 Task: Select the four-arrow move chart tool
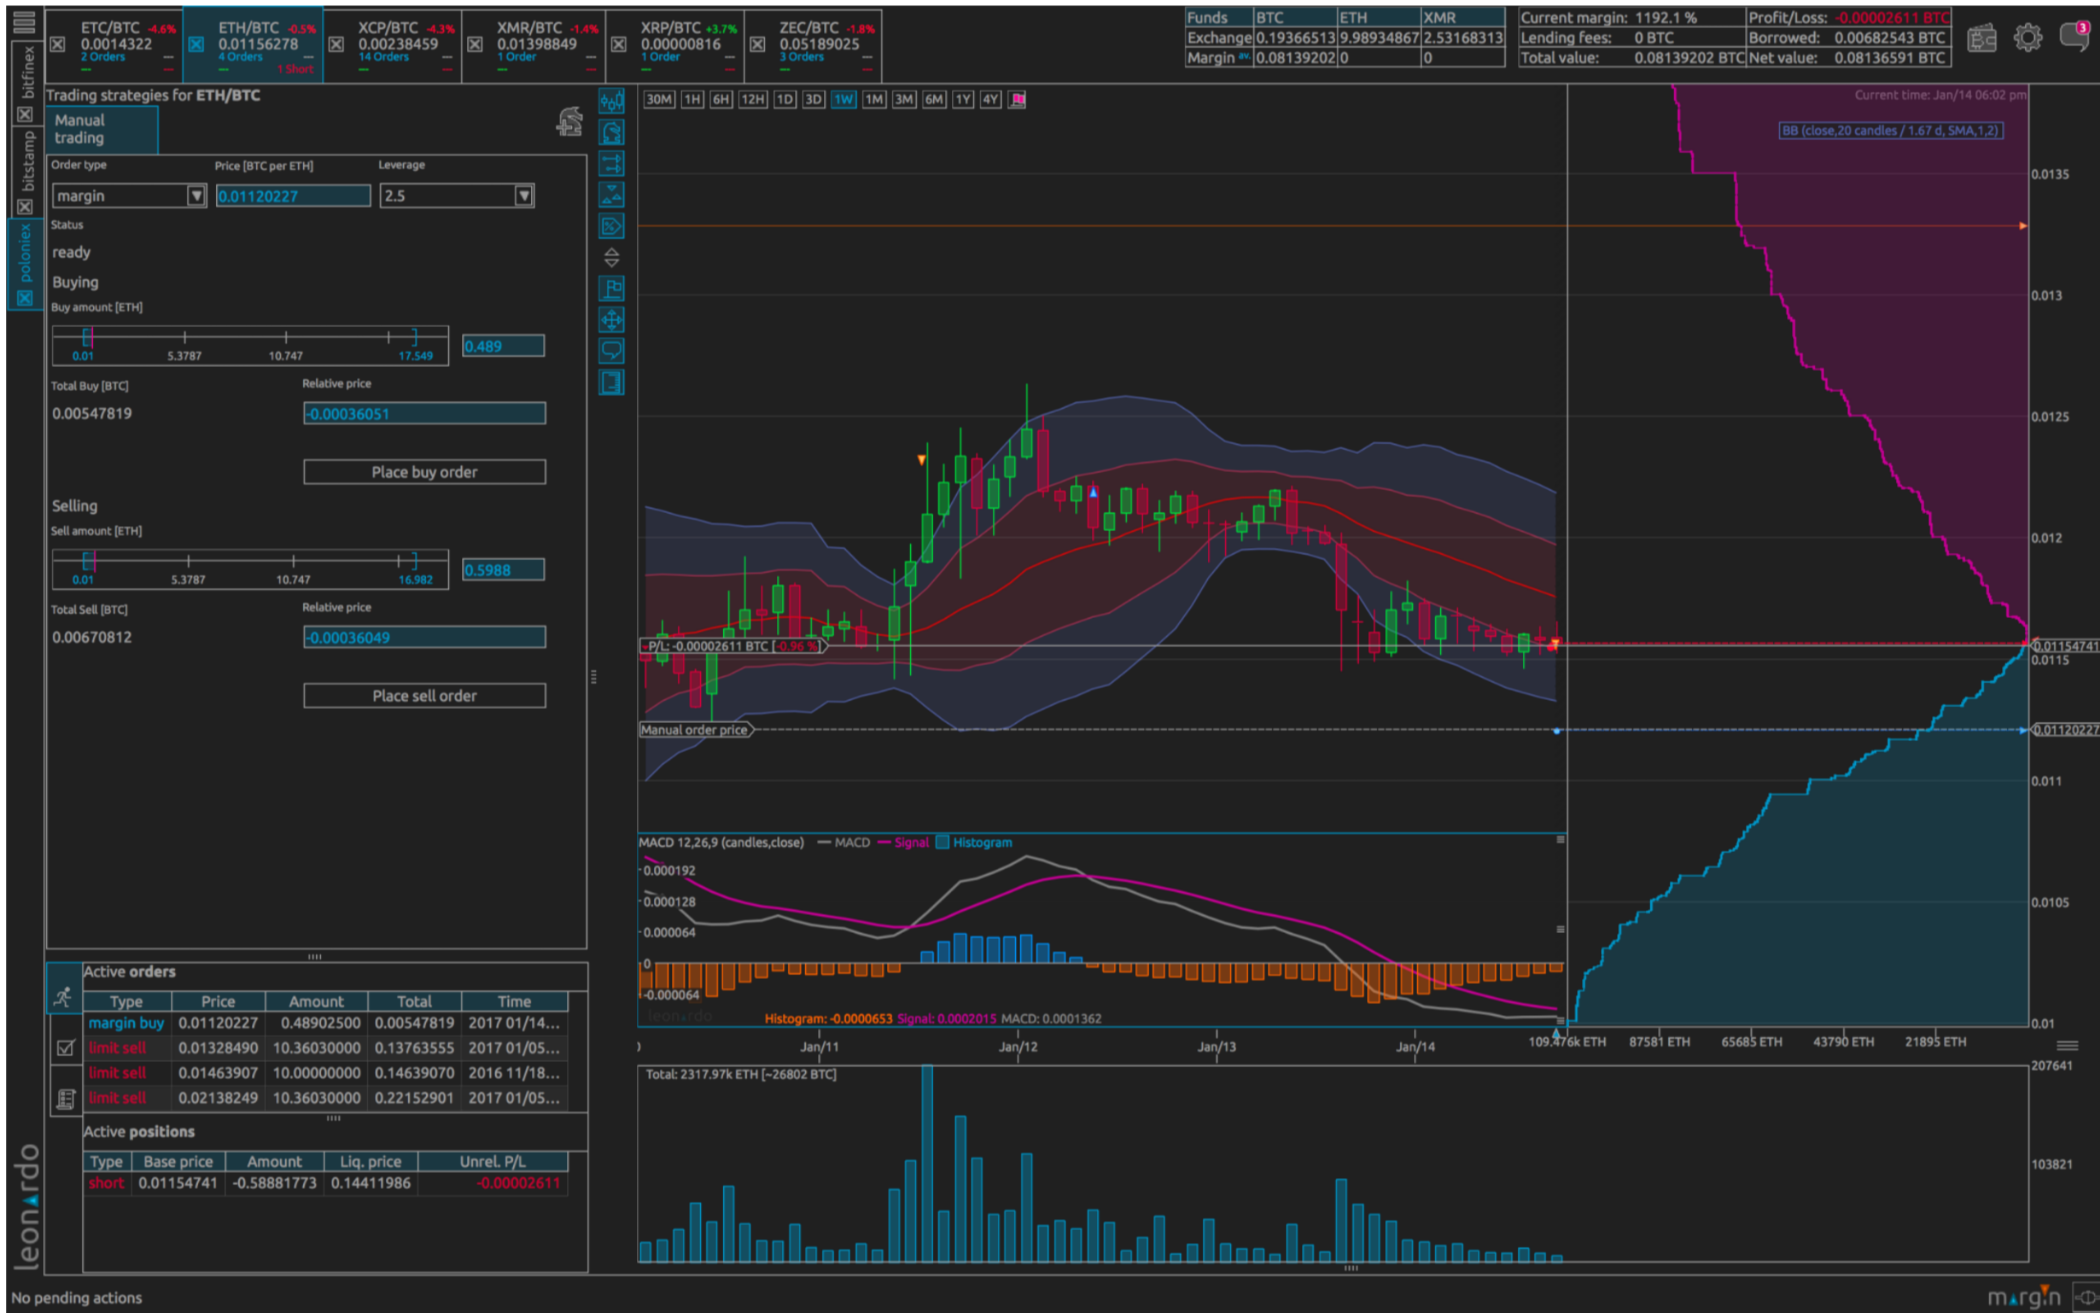point(611,320)
